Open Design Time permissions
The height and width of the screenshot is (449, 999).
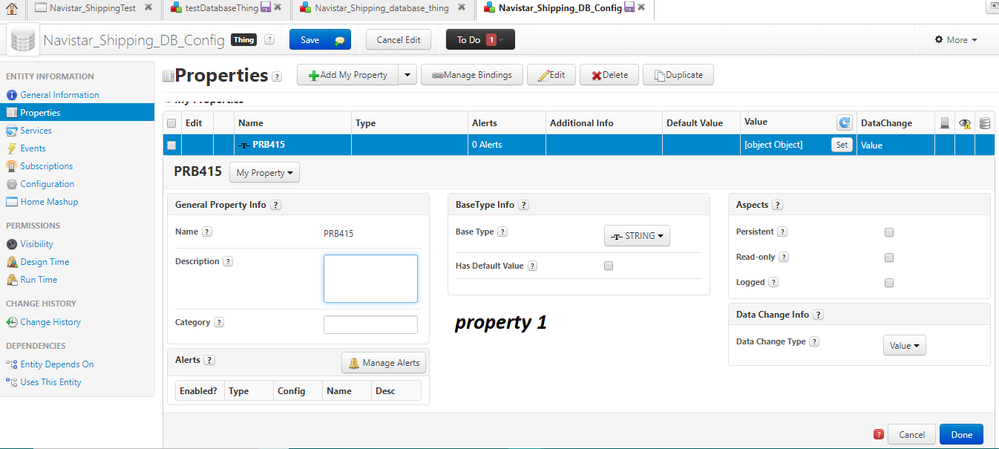44,262
